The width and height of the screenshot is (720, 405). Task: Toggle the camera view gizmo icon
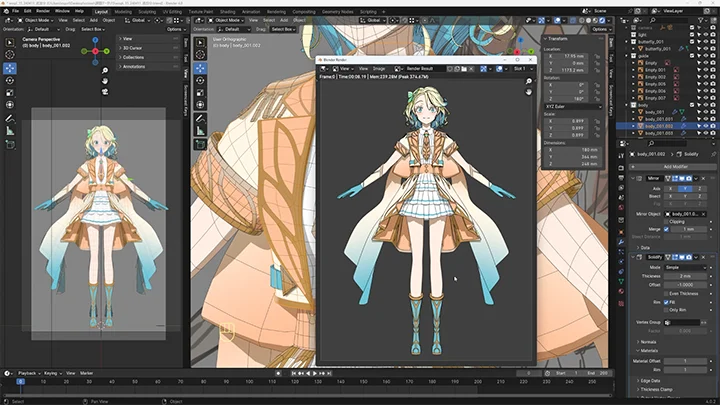point(106,92)
